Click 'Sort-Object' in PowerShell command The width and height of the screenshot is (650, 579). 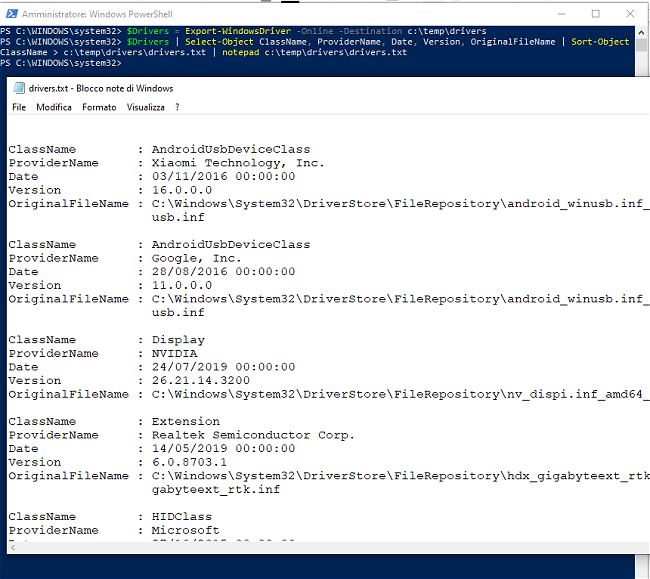click(600, 42)
